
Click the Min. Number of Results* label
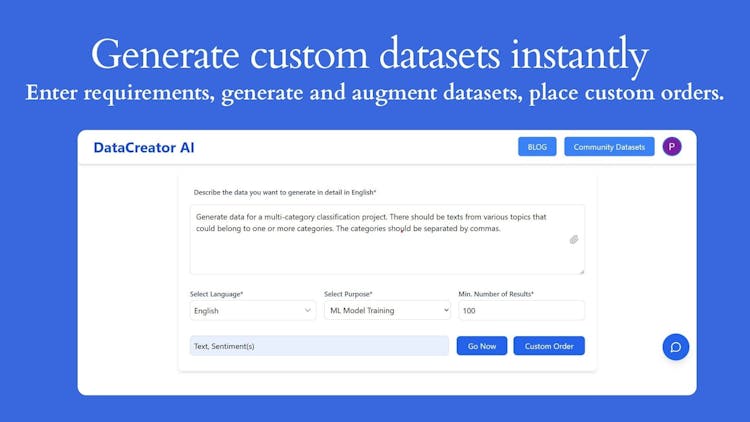[496, 294]
